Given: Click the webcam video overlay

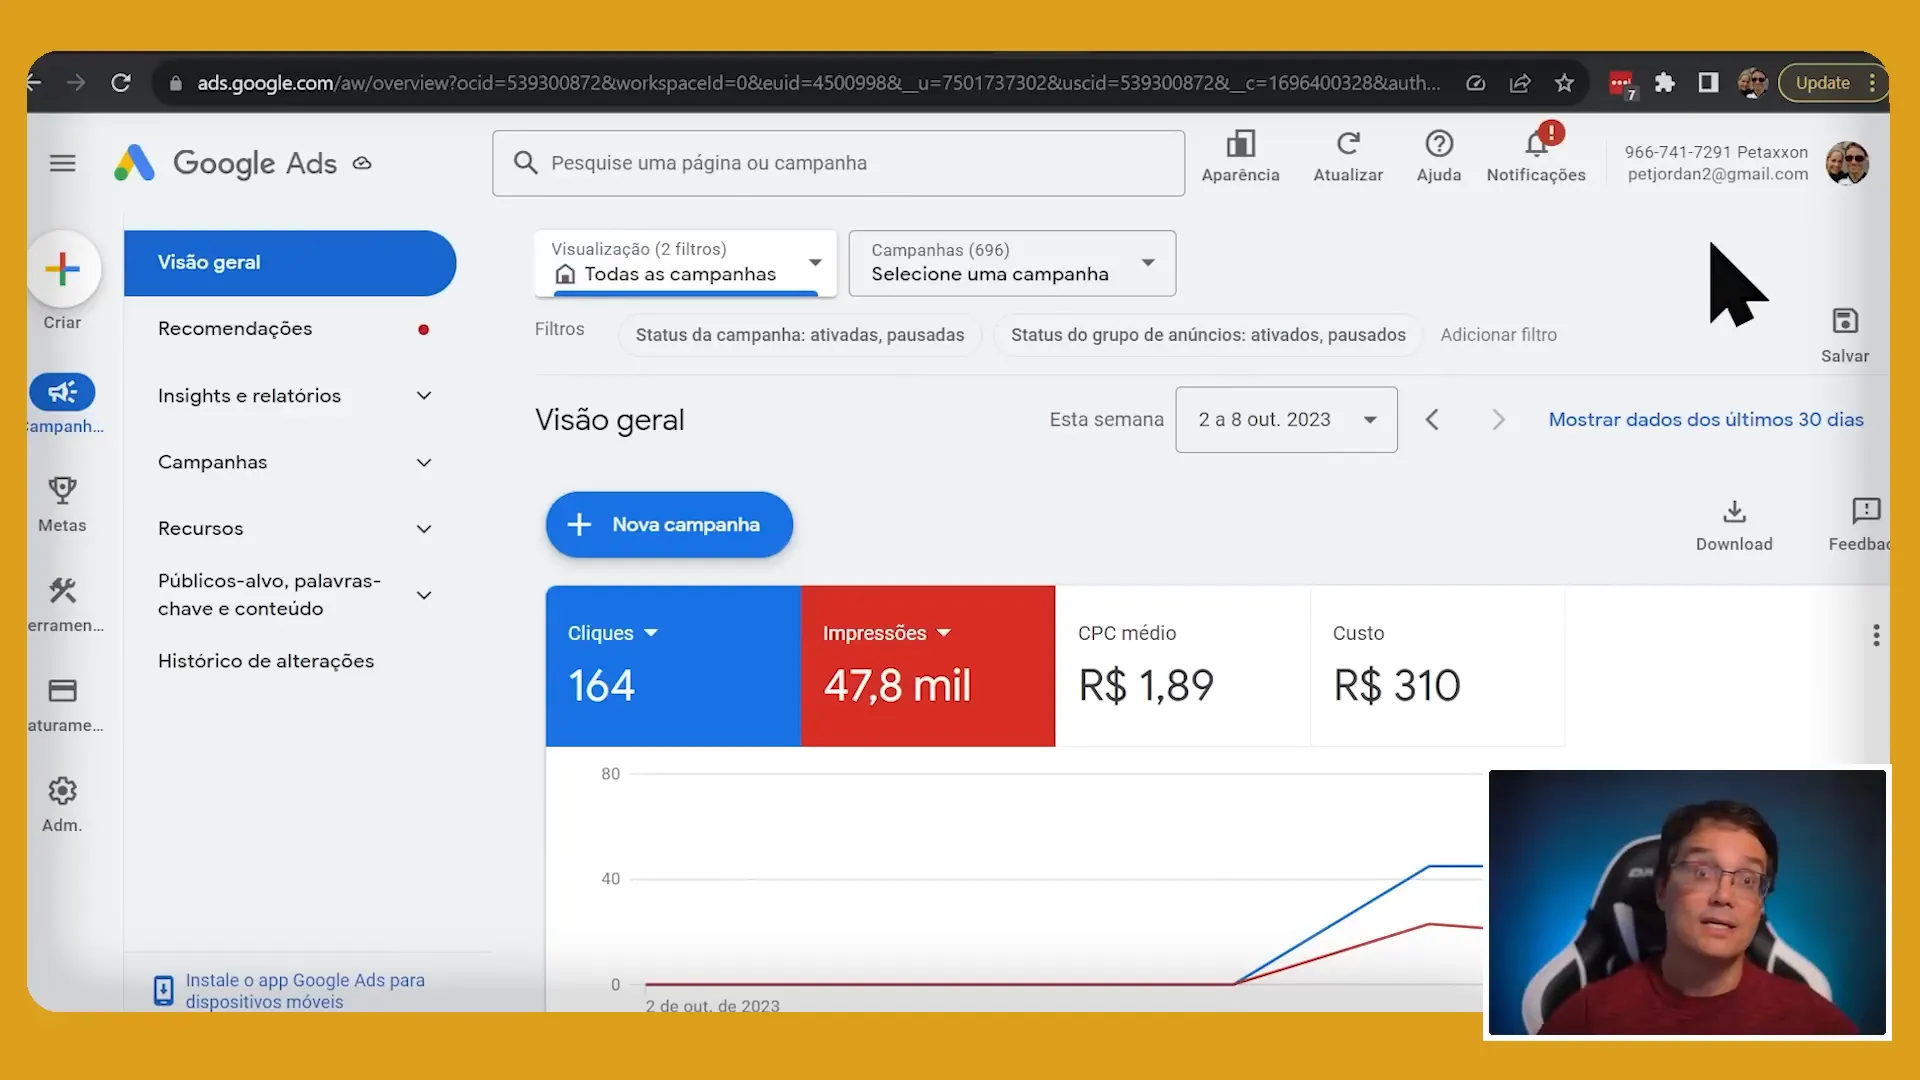Looking at the screenshot, I should pos(1687,902).
